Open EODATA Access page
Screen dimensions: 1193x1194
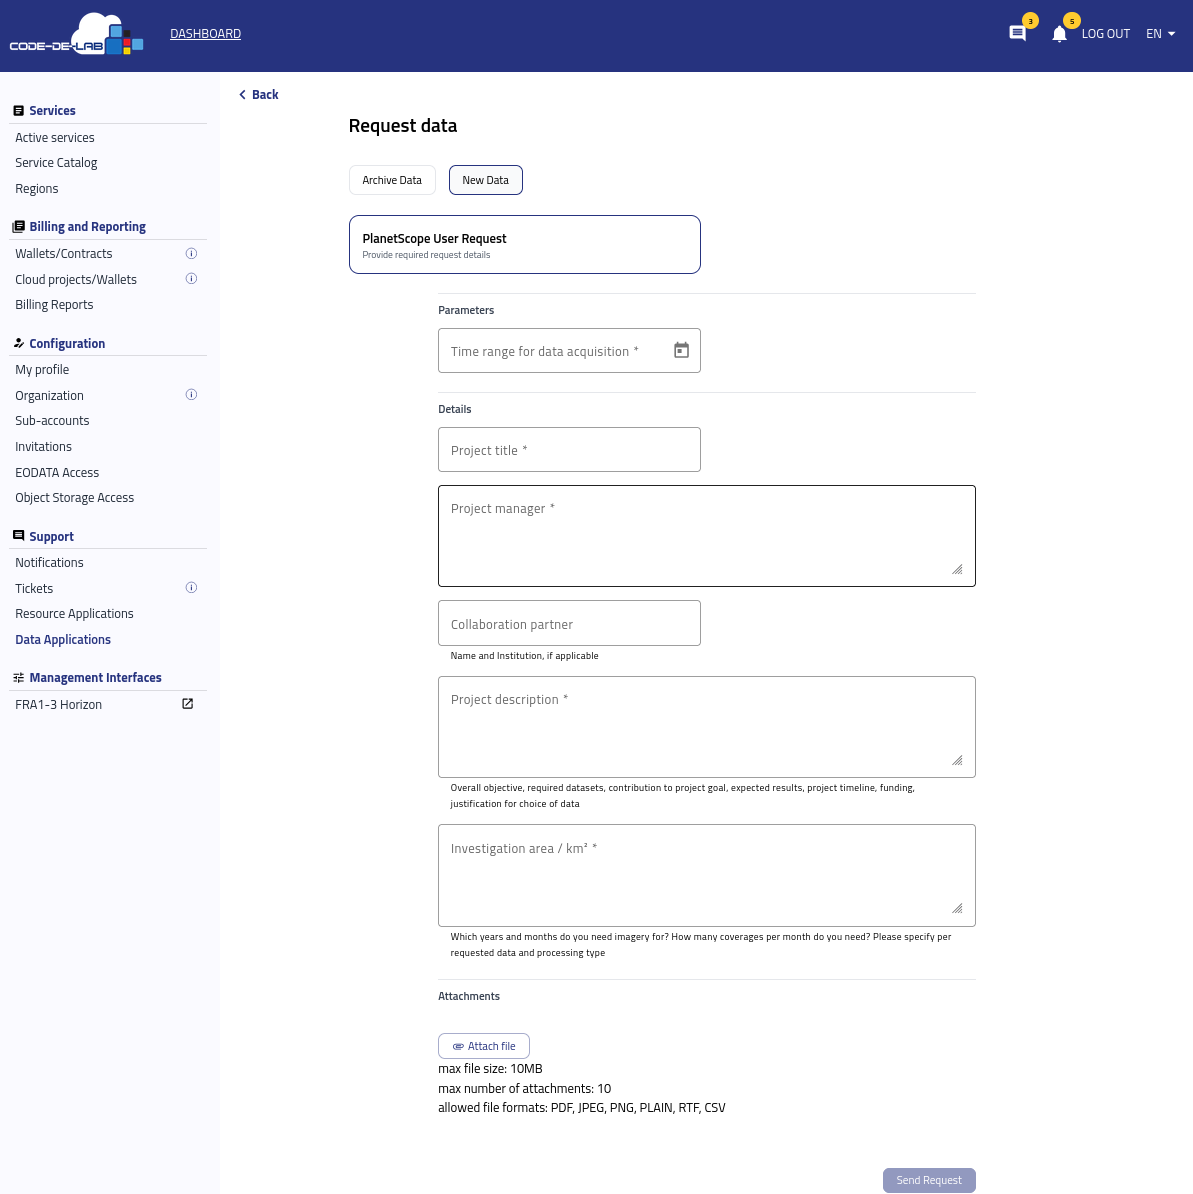pos(57,472)
